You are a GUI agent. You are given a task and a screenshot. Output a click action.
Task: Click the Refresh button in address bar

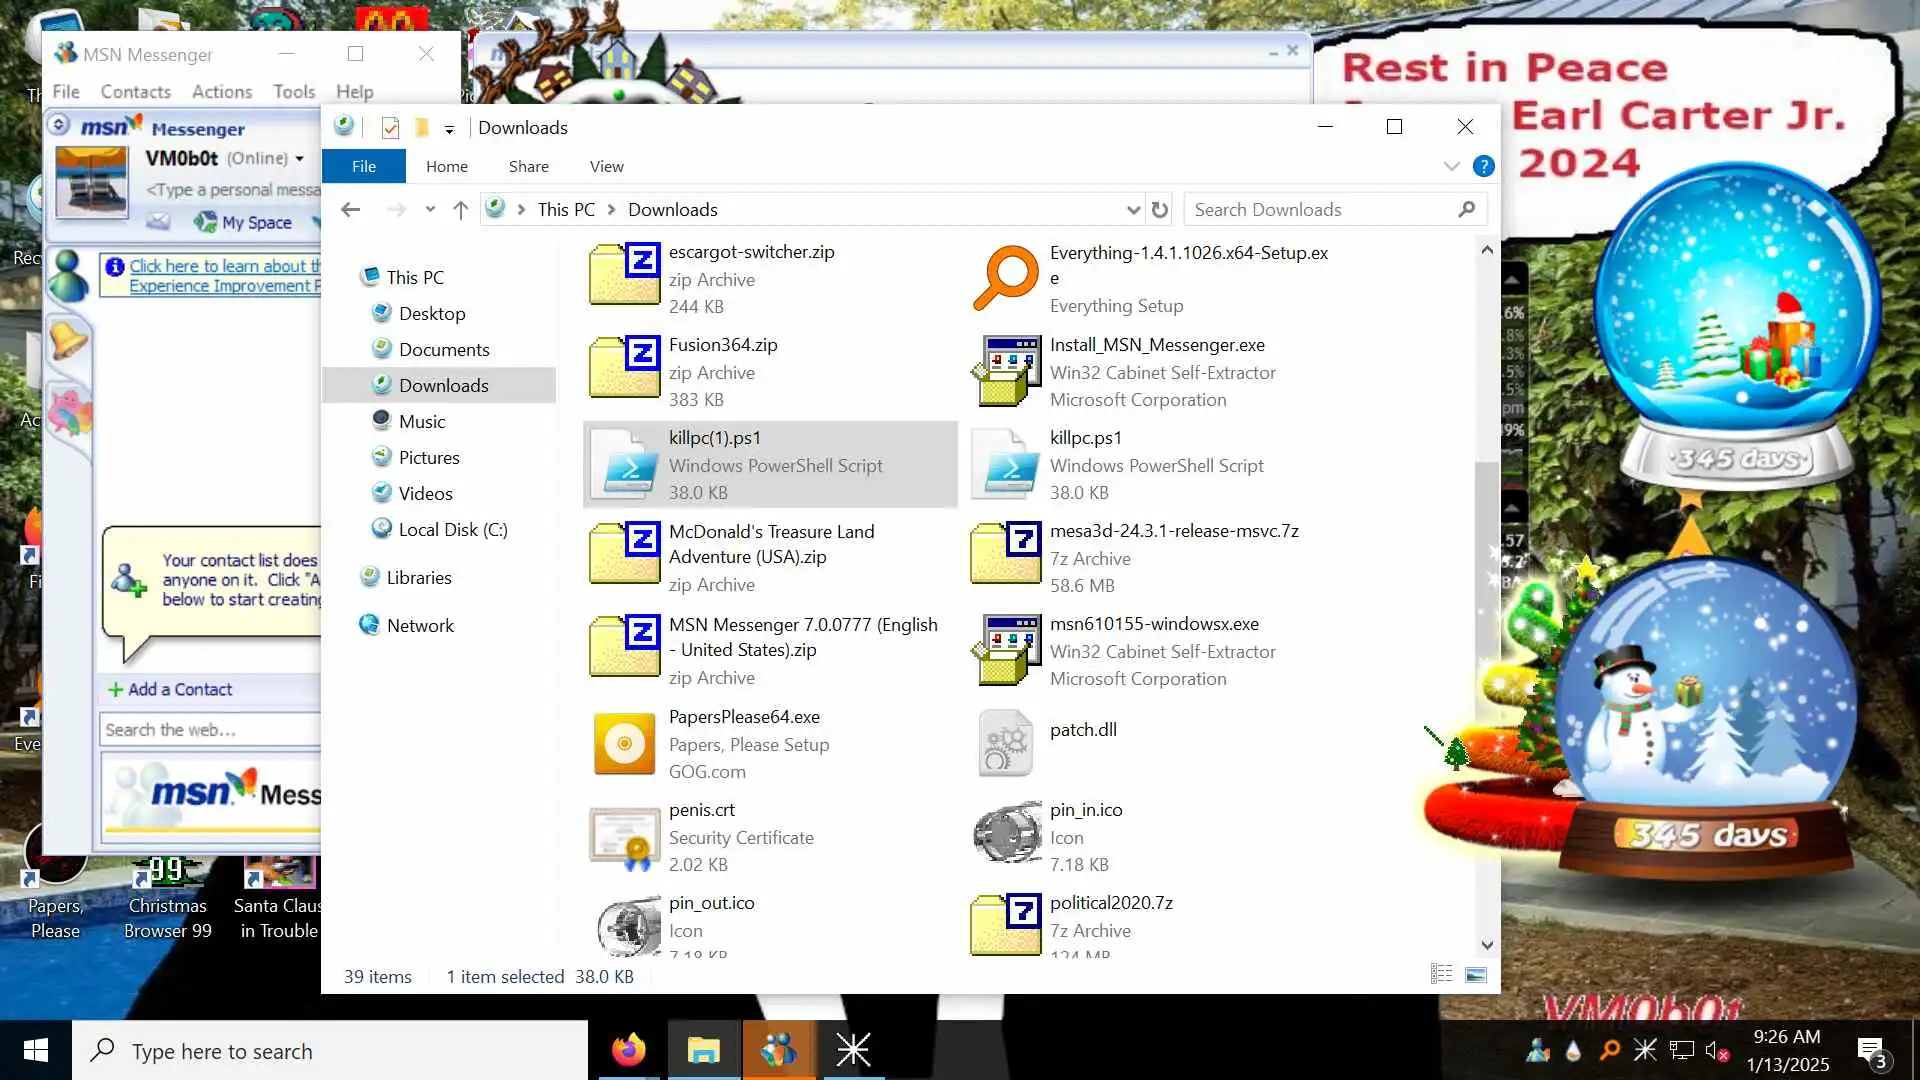1159,210
